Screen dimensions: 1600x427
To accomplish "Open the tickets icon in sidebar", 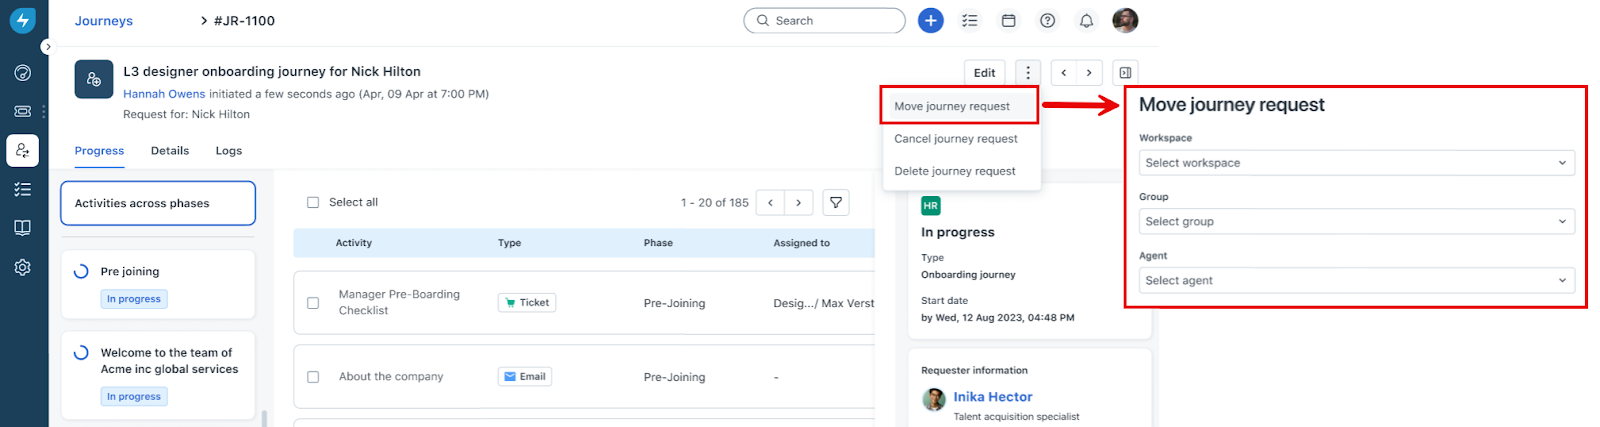I will pyautogui.click(x=22, y=111).
